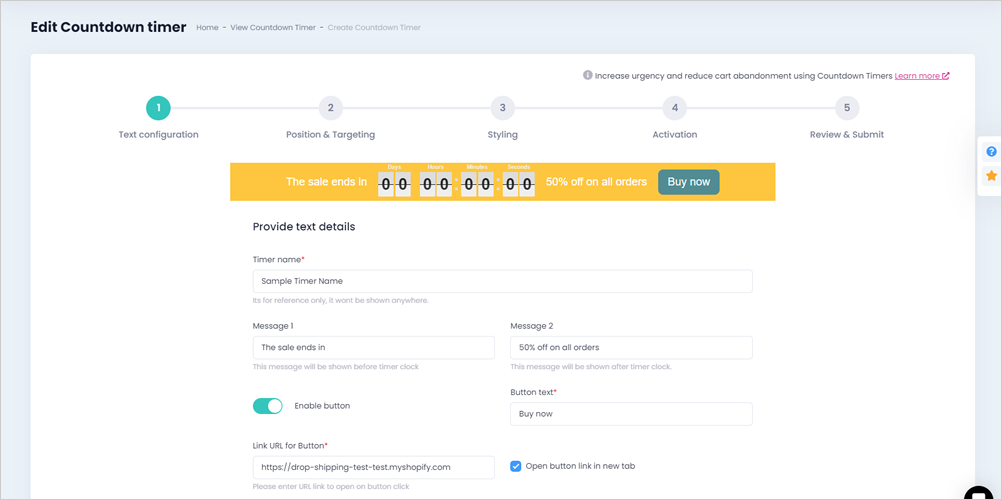The width and height of the screenshot is (1002, 500).
Task: Go to step 3 Styling circle
Action: 503,108
